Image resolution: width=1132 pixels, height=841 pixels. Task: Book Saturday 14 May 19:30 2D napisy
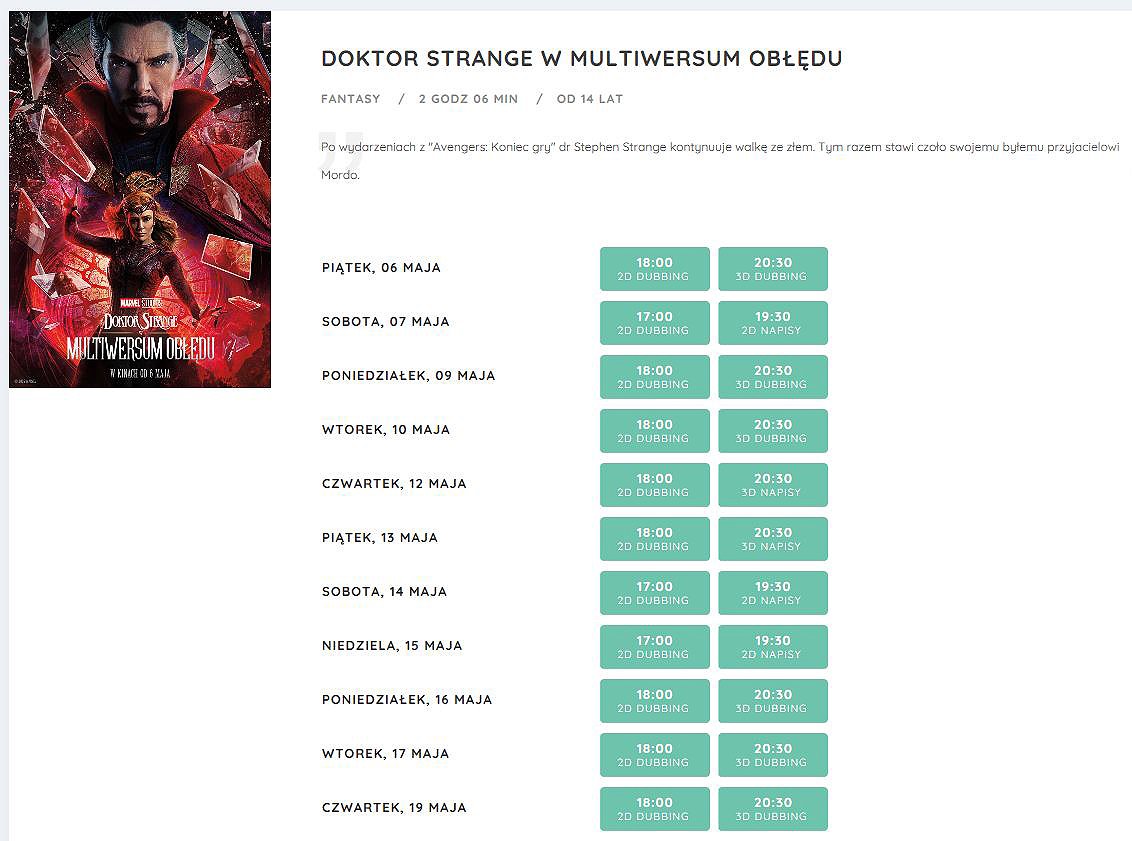[772, 593]
